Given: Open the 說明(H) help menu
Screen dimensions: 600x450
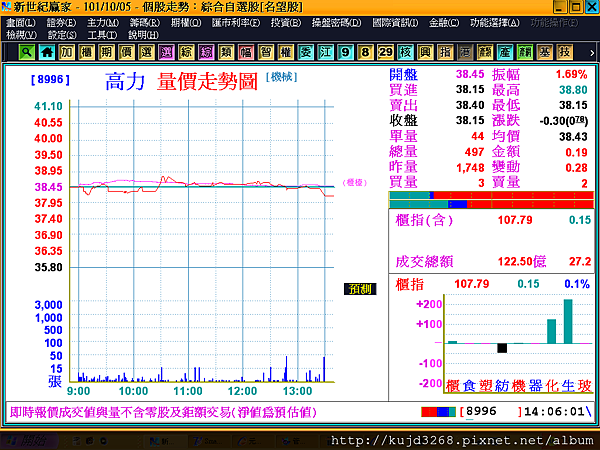Looking at the screenshot, I should 143,35.
